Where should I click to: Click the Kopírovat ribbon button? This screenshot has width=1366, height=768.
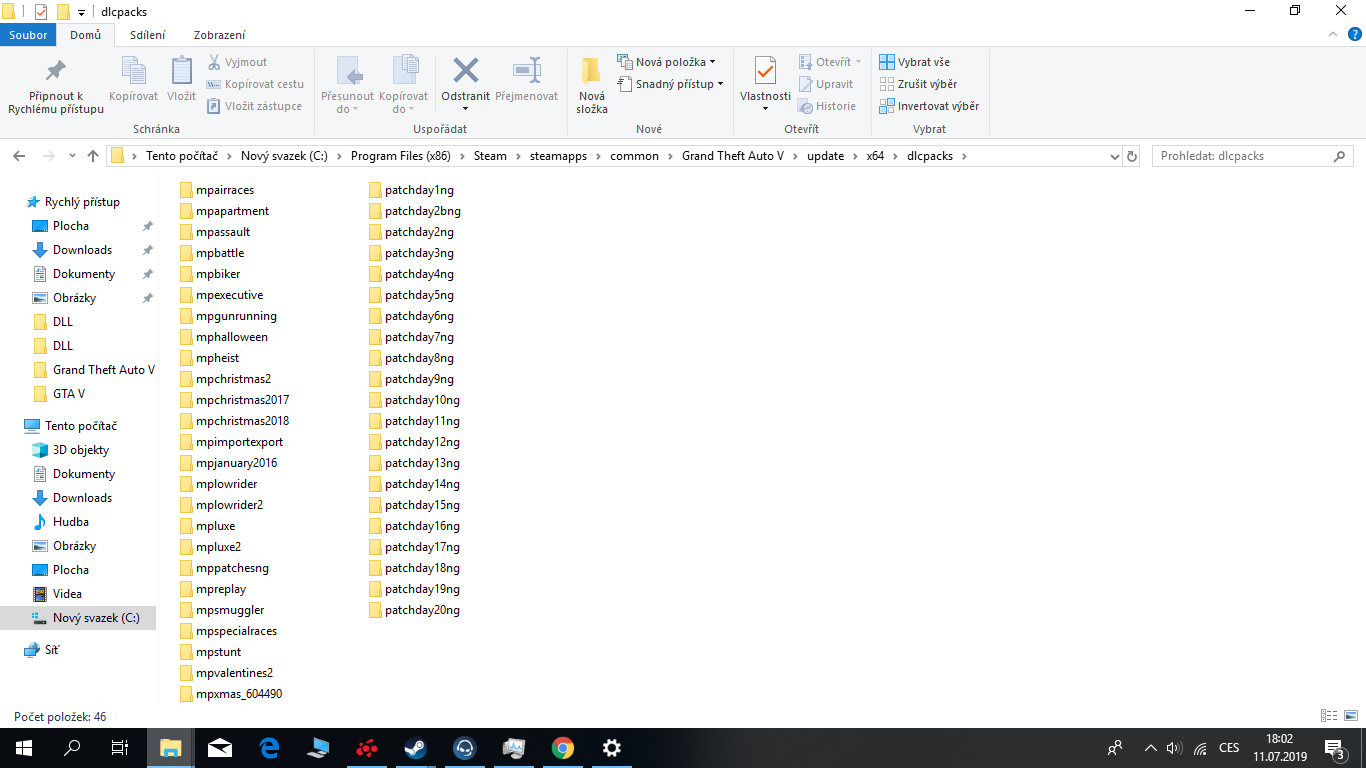pyautogui.click(x=133, y=79)
